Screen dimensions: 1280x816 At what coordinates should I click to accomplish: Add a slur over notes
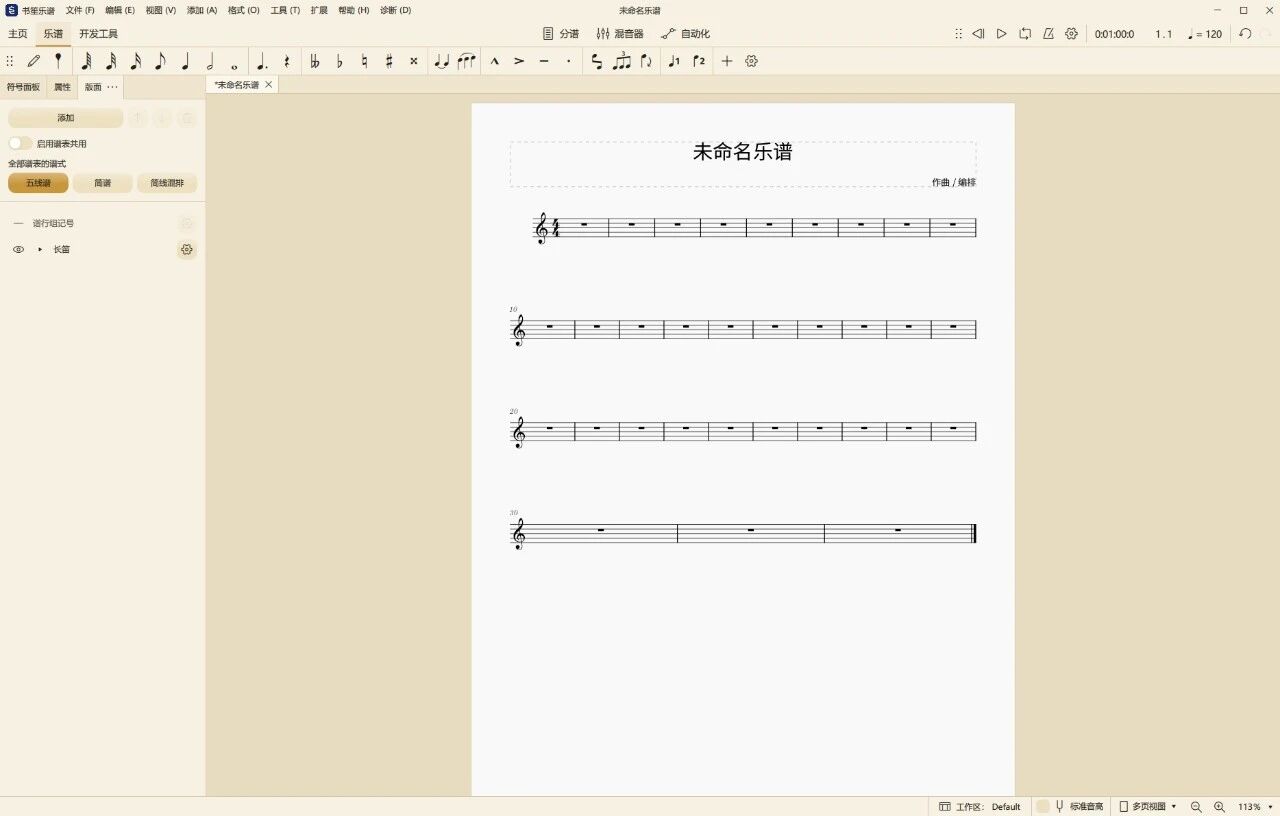pos(466,61)
